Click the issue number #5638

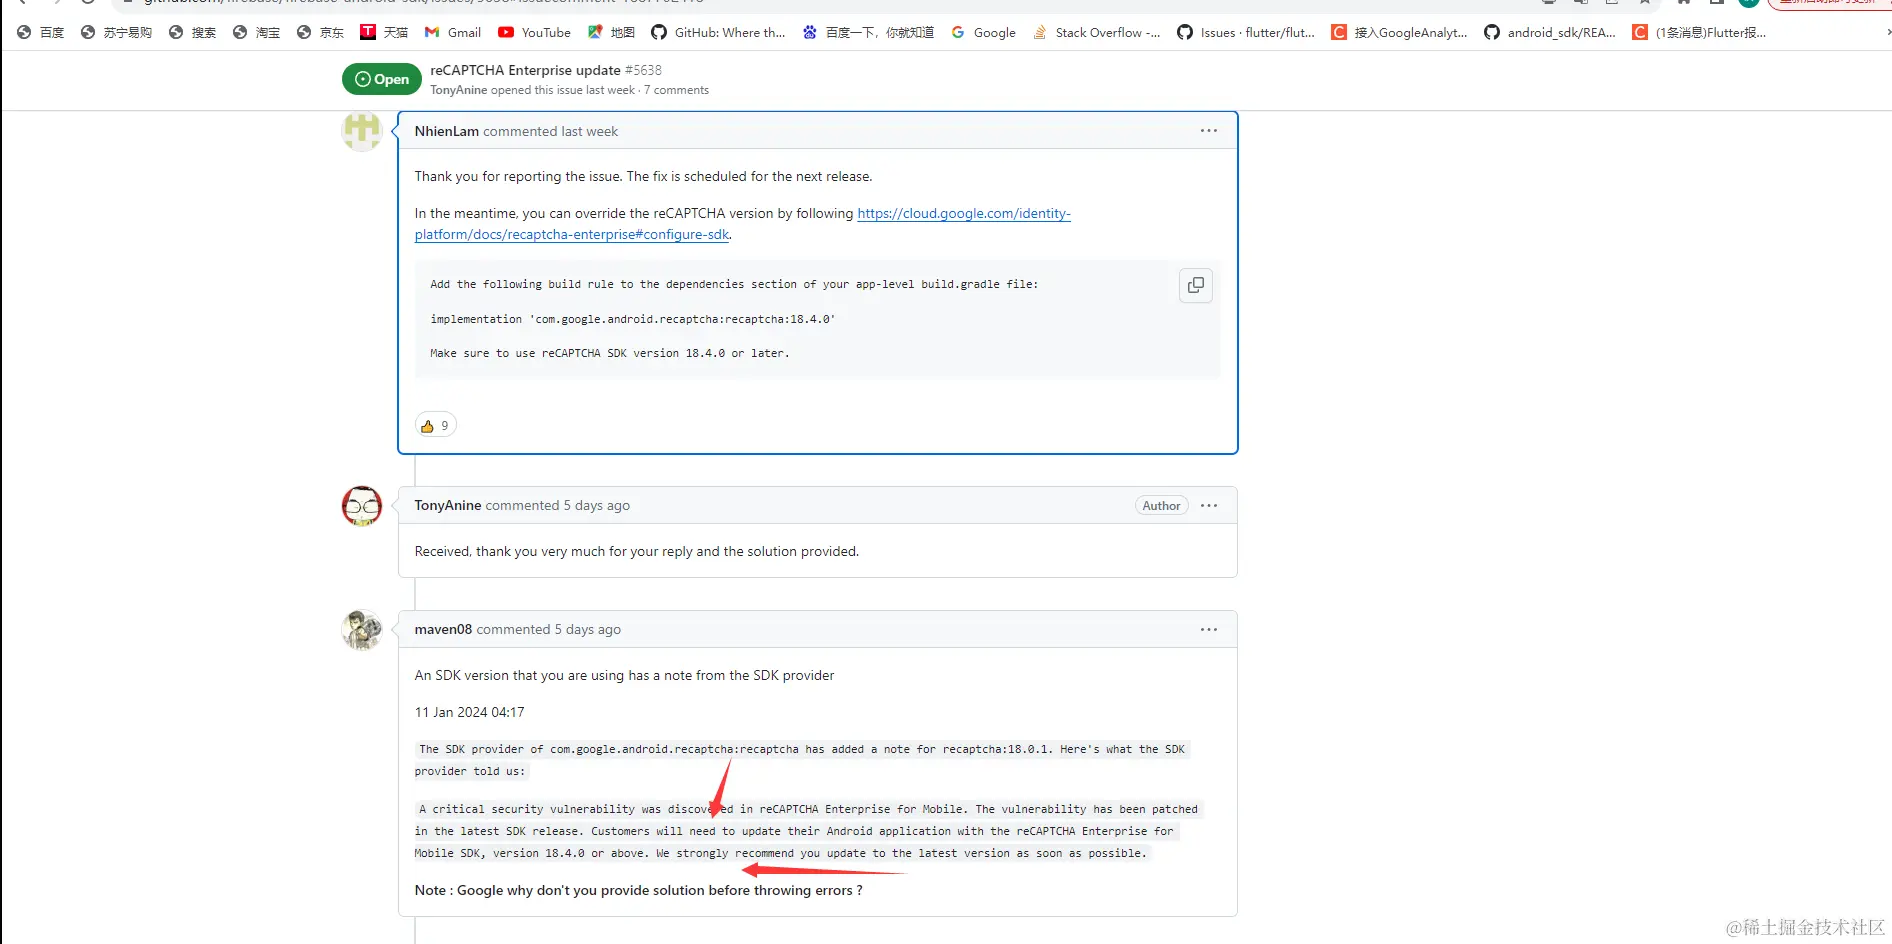(643, 70)
